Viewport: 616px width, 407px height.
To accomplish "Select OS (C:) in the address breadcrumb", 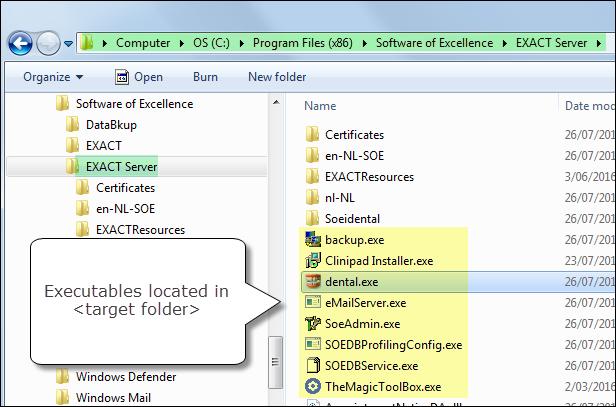I will click(x=211, y=43).
